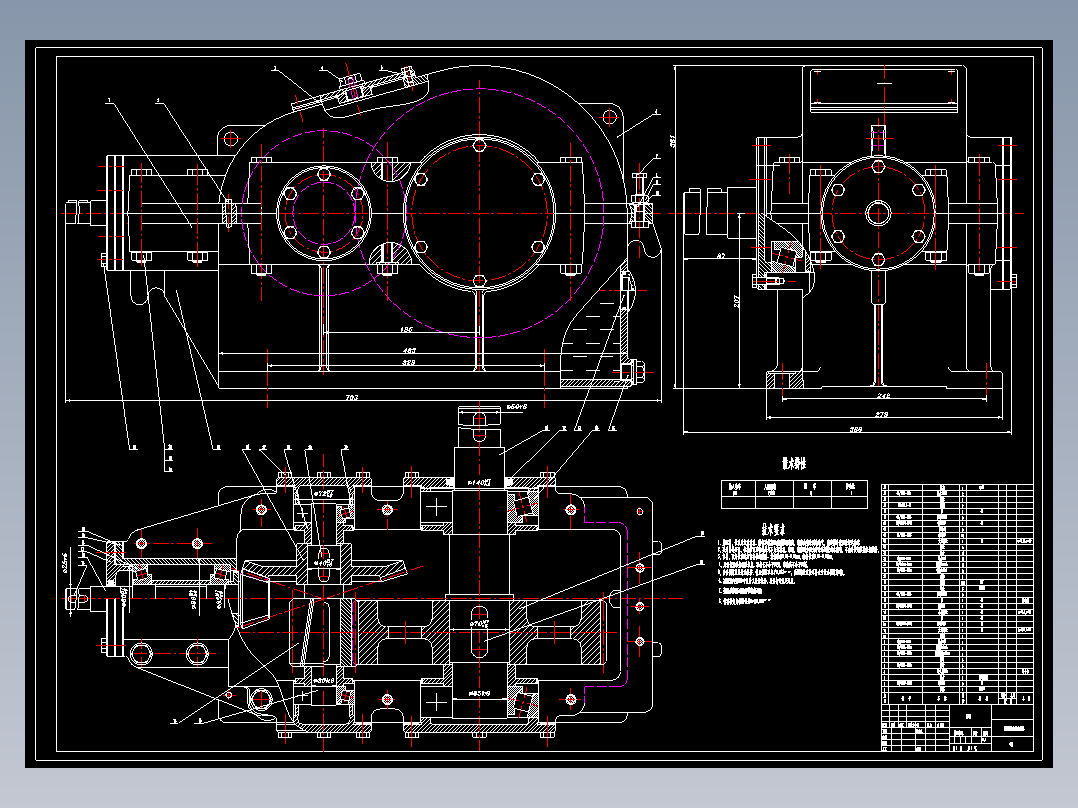1078x808 pixels.
Task: Click the 242 dimension under side view
Action: point(883,395)
